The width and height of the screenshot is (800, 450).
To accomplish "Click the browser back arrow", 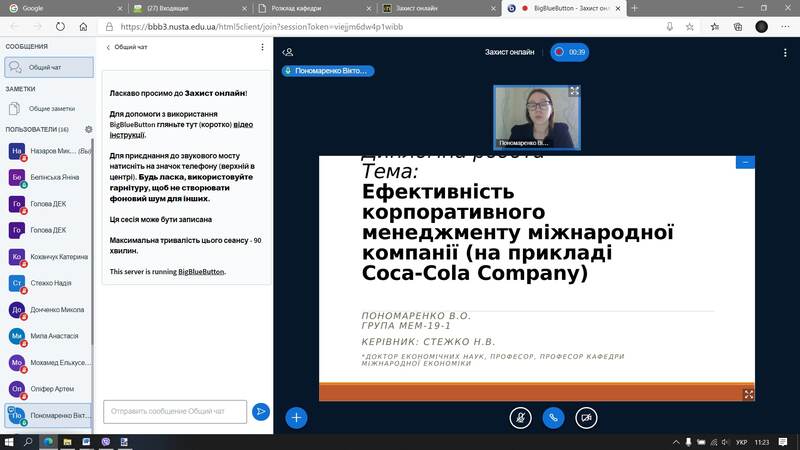I will coord(15,27).
